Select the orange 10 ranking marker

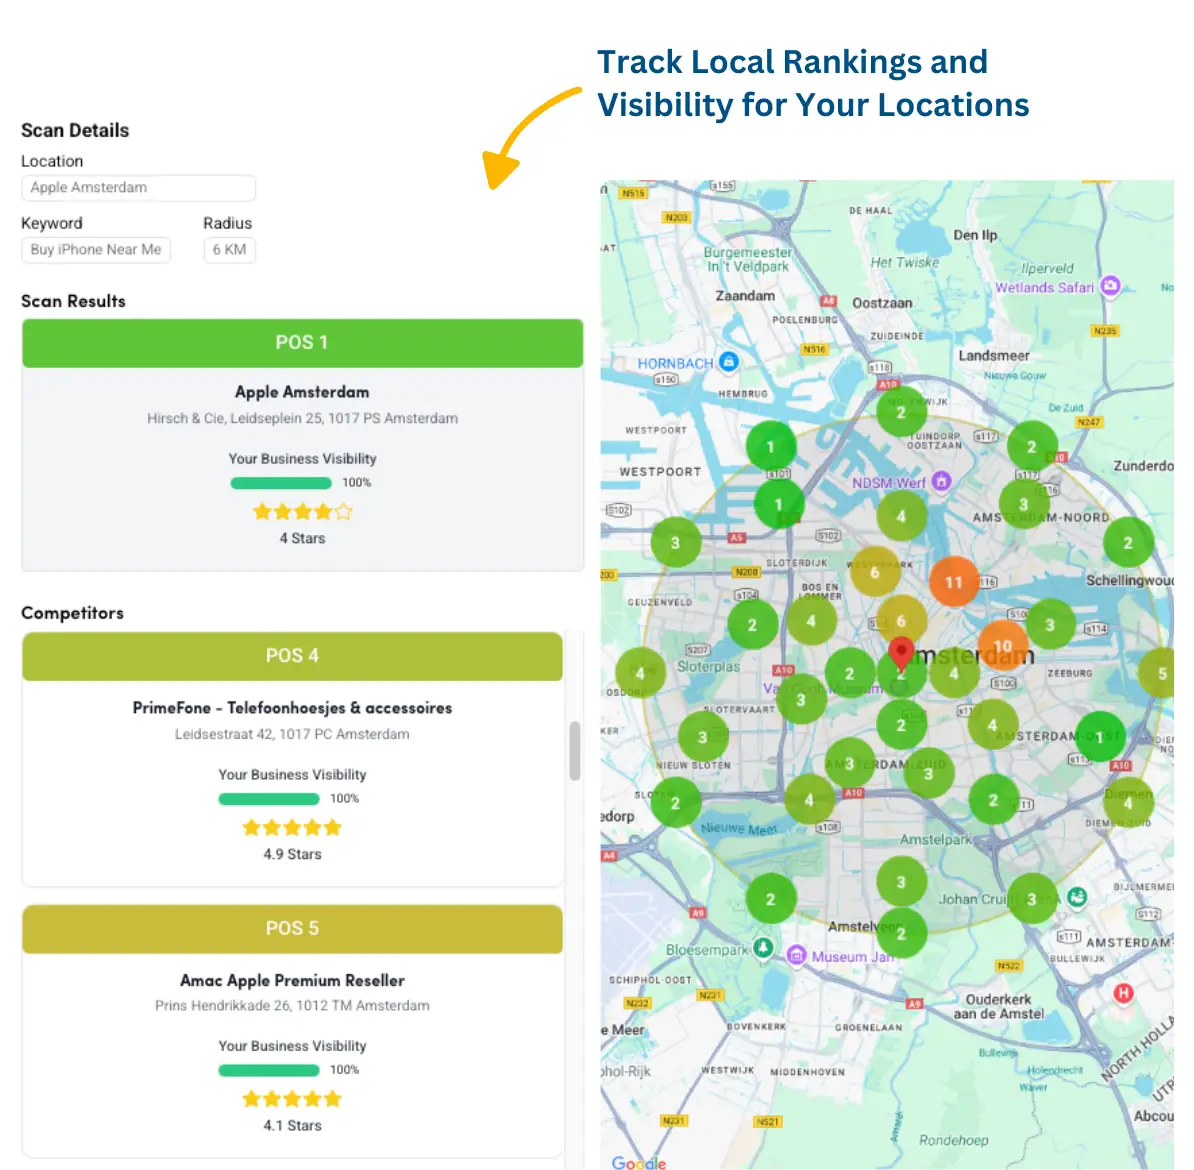pos(1002,646)
